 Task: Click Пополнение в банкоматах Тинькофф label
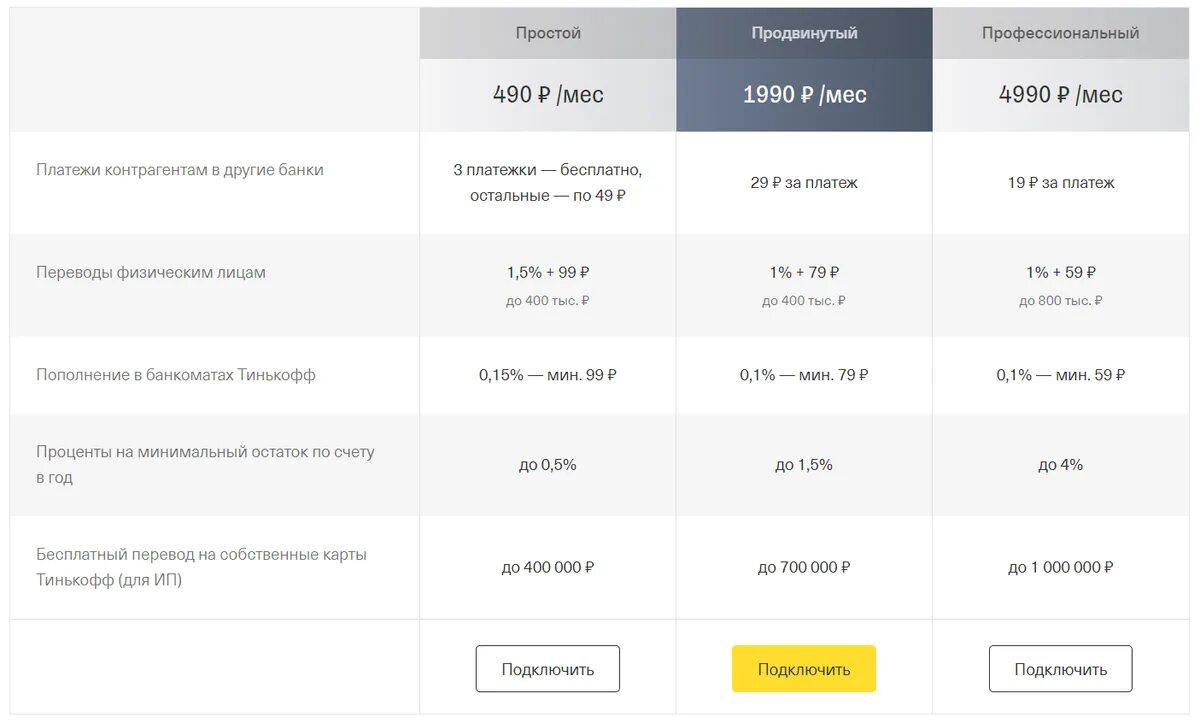(176, 375)
